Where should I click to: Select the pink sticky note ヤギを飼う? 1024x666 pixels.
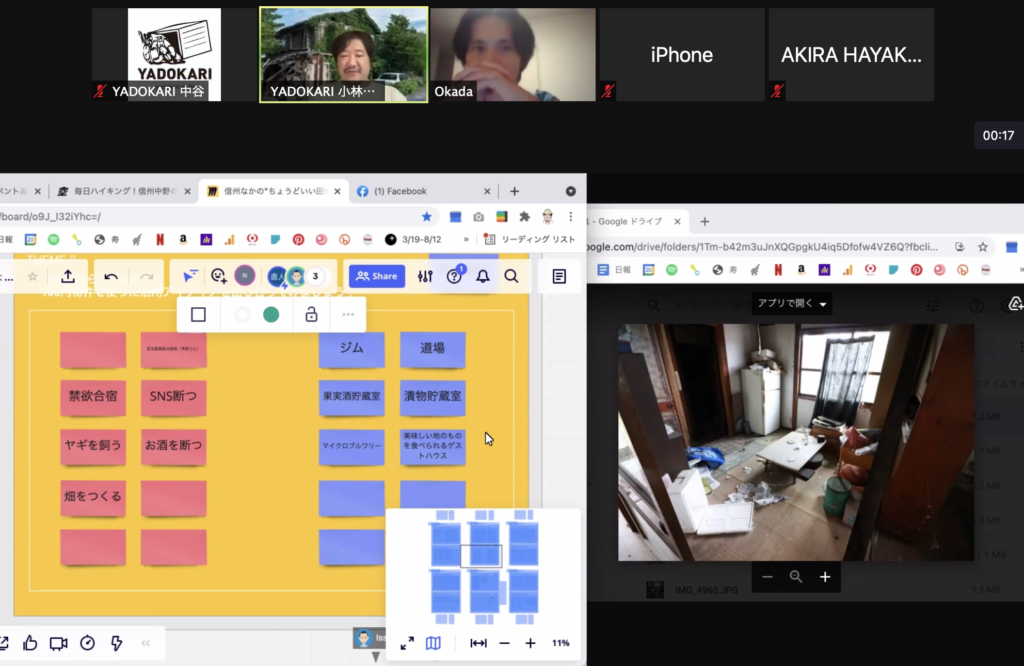click(x=93, y=446)
